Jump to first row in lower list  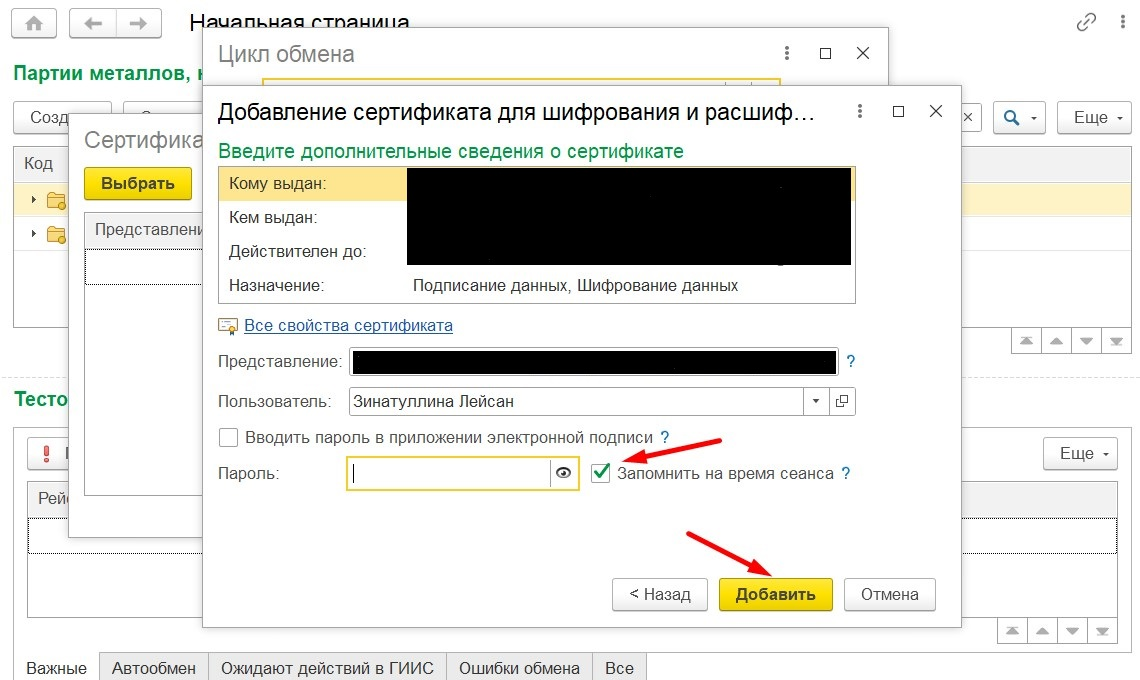coord(1012,631)
